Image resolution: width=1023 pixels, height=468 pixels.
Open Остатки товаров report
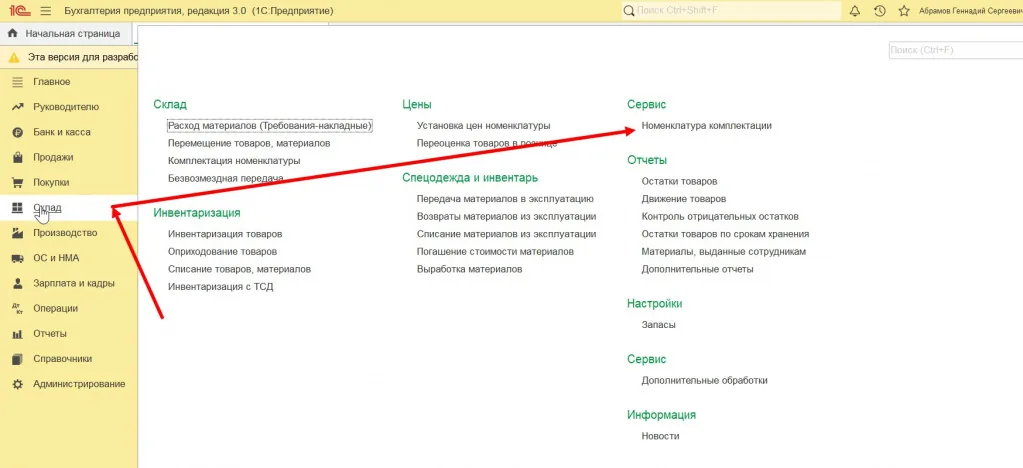coord(679,181)
